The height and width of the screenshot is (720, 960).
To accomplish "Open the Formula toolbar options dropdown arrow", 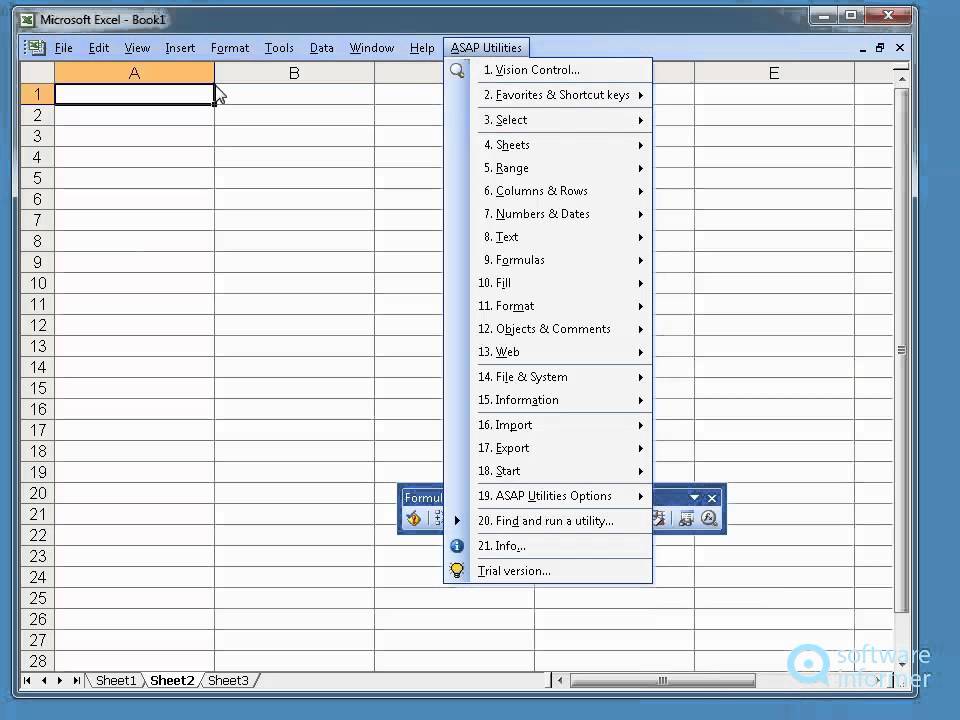I will click(x=694, y=498).
